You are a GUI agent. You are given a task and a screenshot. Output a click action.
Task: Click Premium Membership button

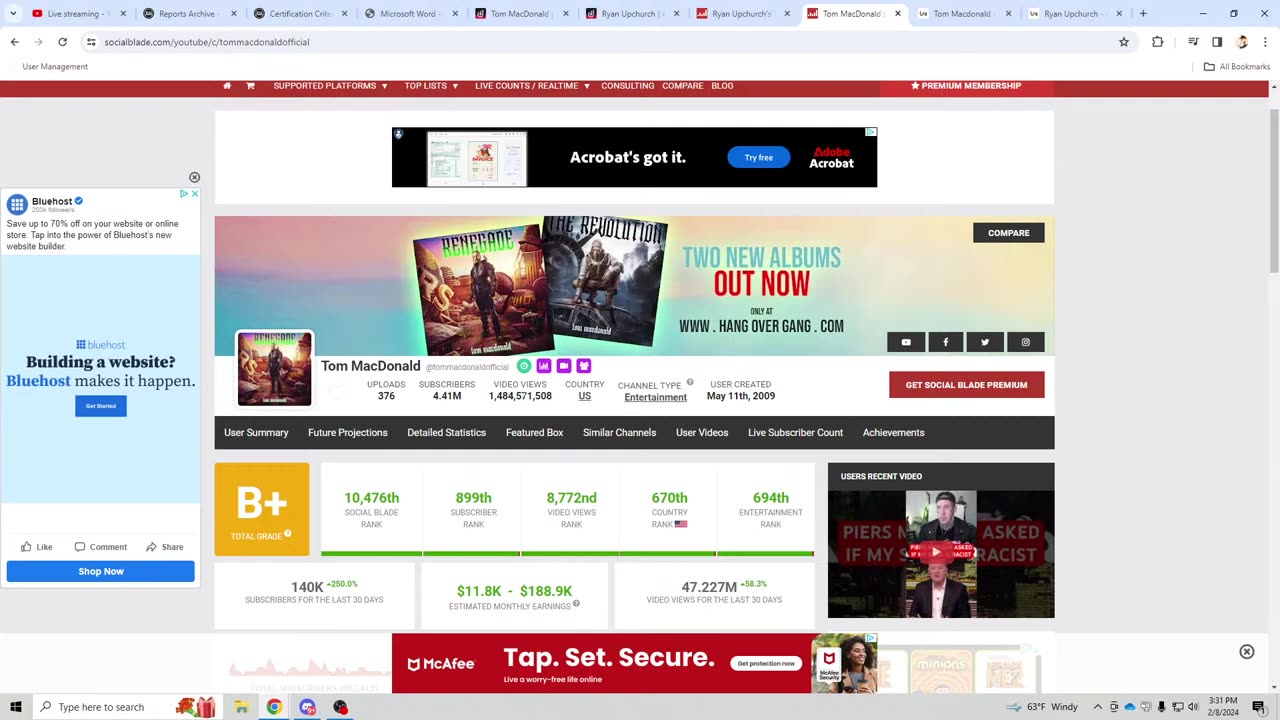pos(966,86)
